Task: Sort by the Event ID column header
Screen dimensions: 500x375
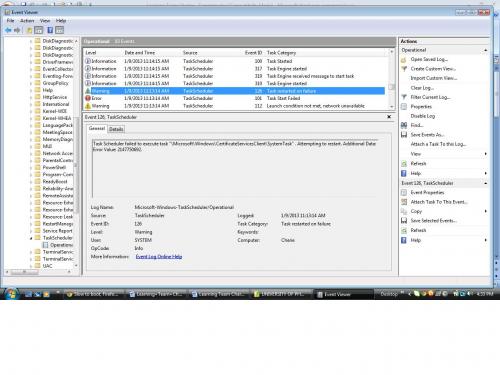Action: [x=253, y=53]
